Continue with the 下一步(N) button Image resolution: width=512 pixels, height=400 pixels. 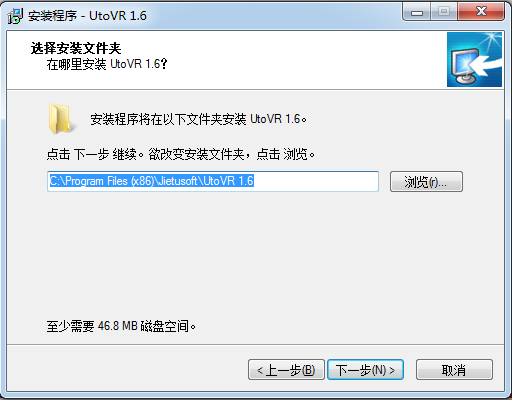pos(365,370)
